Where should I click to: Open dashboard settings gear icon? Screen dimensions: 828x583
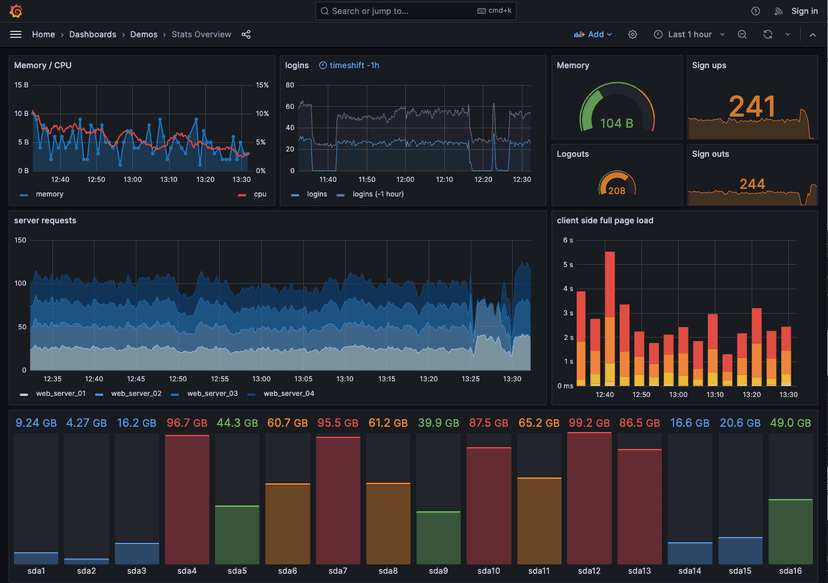pyautogui.click(x=632, y=34)
